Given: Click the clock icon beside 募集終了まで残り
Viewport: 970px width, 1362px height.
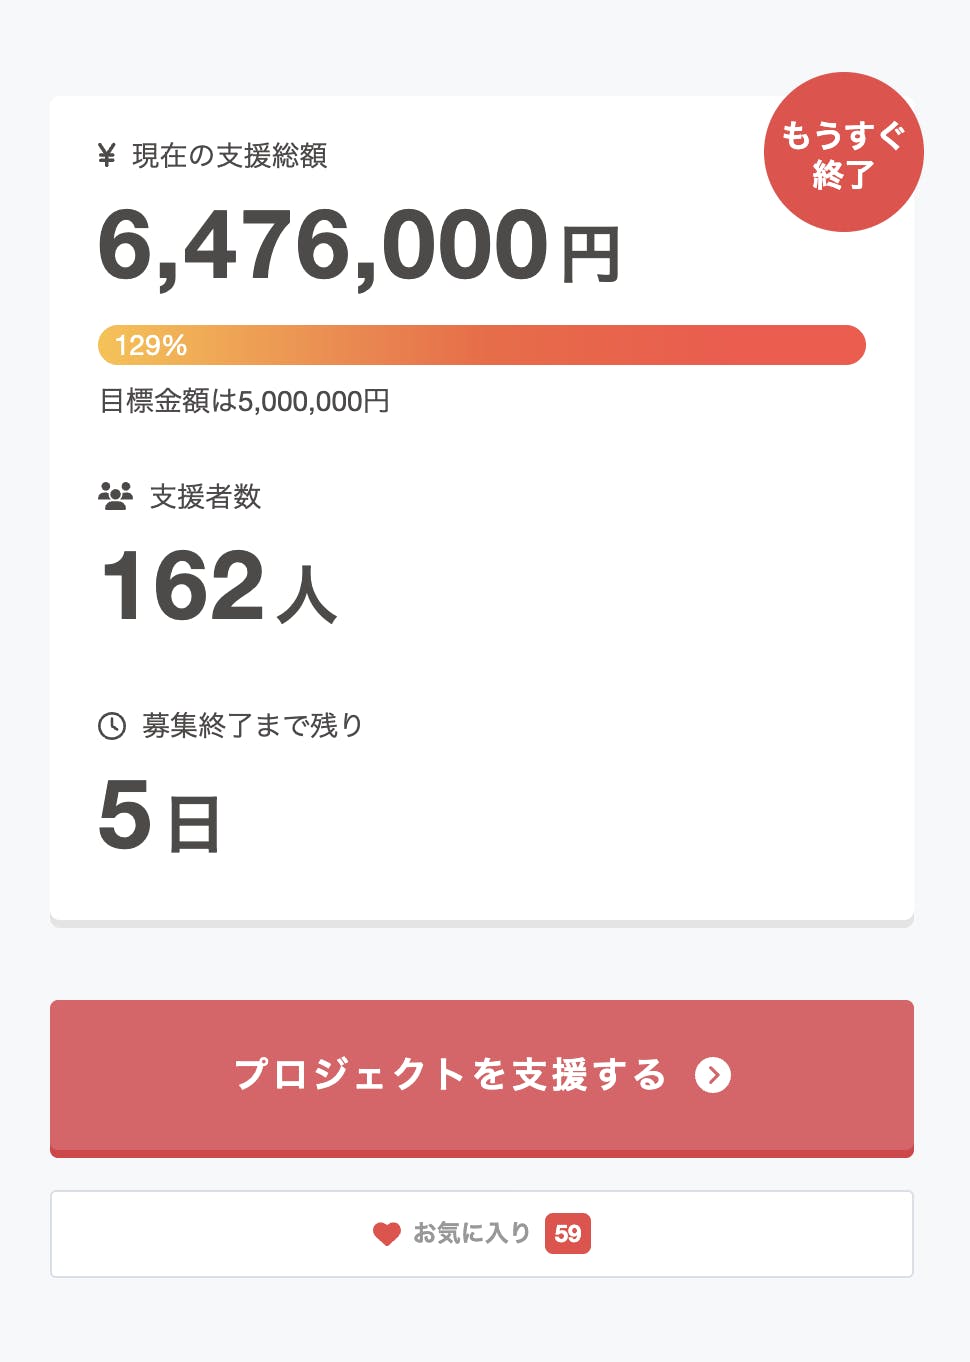Looking at the screenshot, I should [112, 725].
